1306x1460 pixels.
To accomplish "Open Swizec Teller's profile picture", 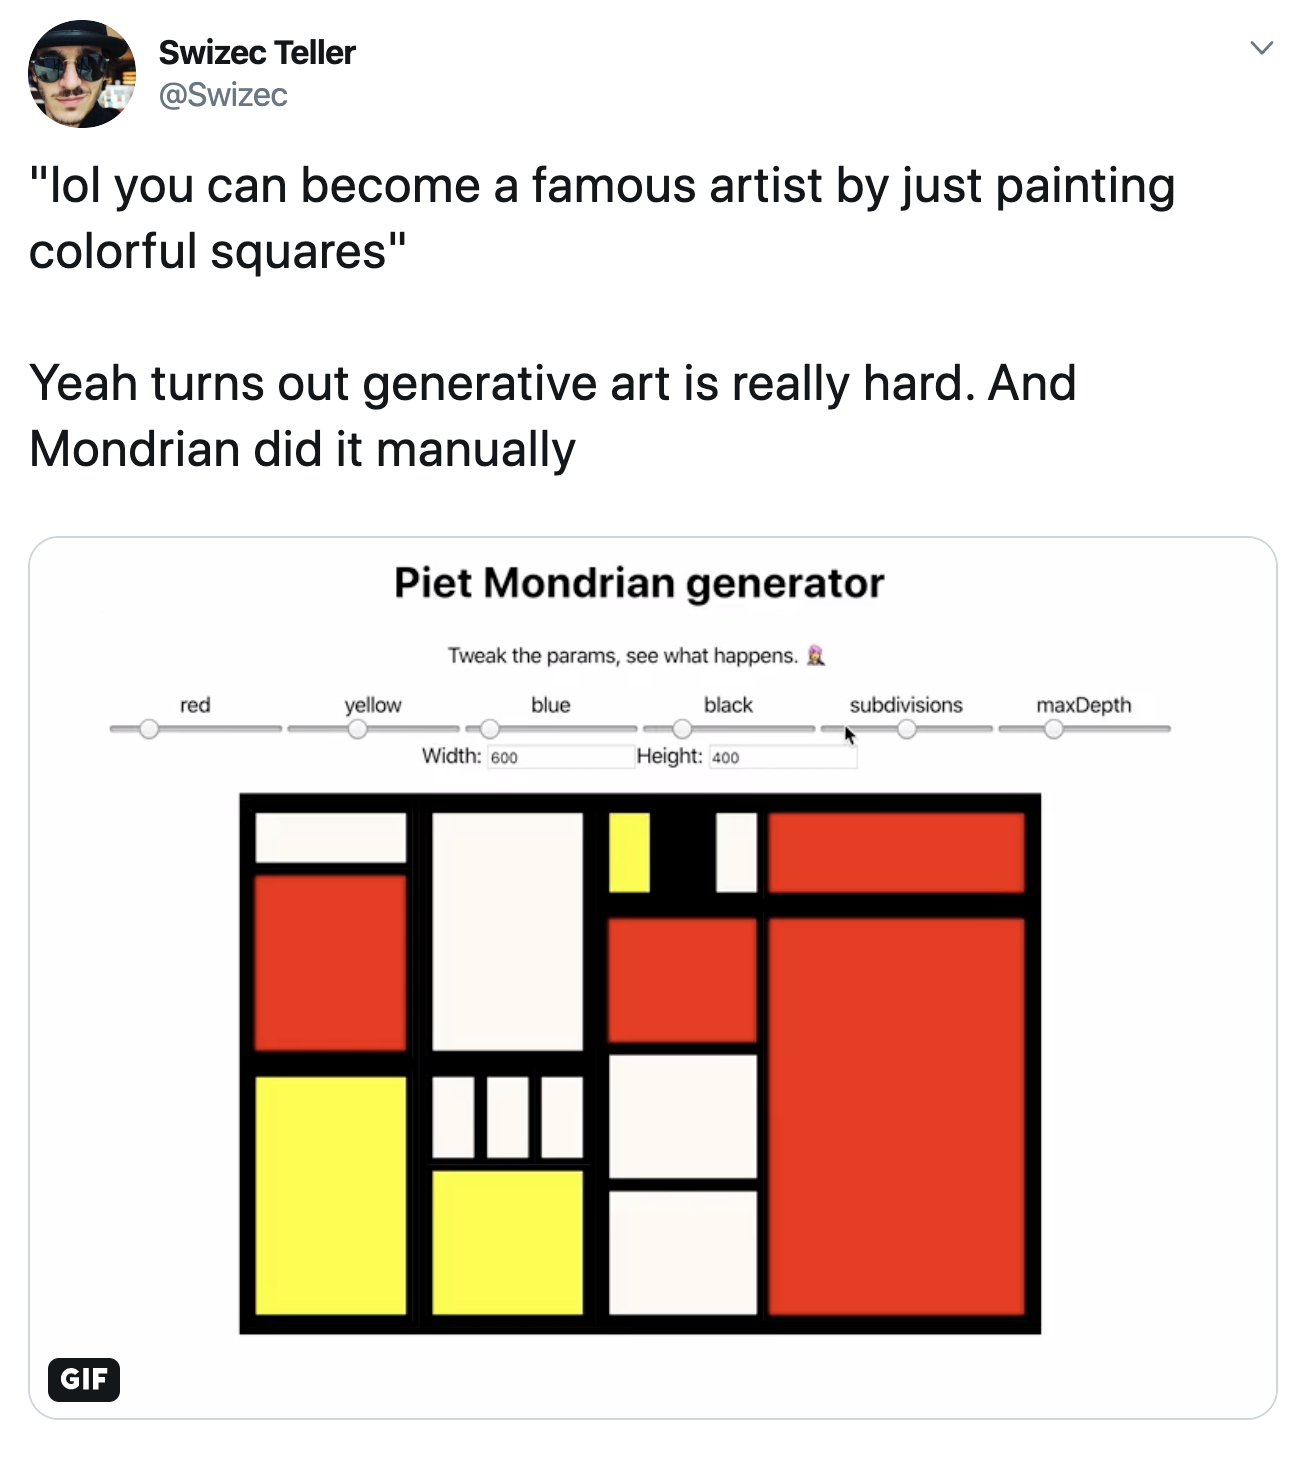I will click(83, 74).
